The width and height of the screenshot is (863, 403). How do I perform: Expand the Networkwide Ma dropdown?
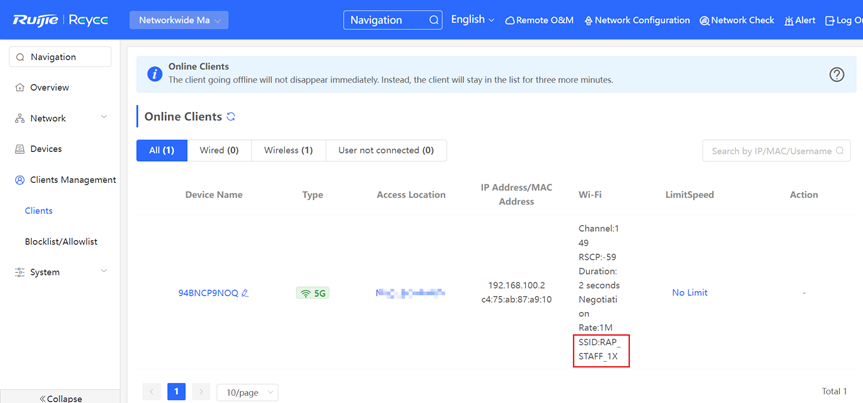[179, 20]
